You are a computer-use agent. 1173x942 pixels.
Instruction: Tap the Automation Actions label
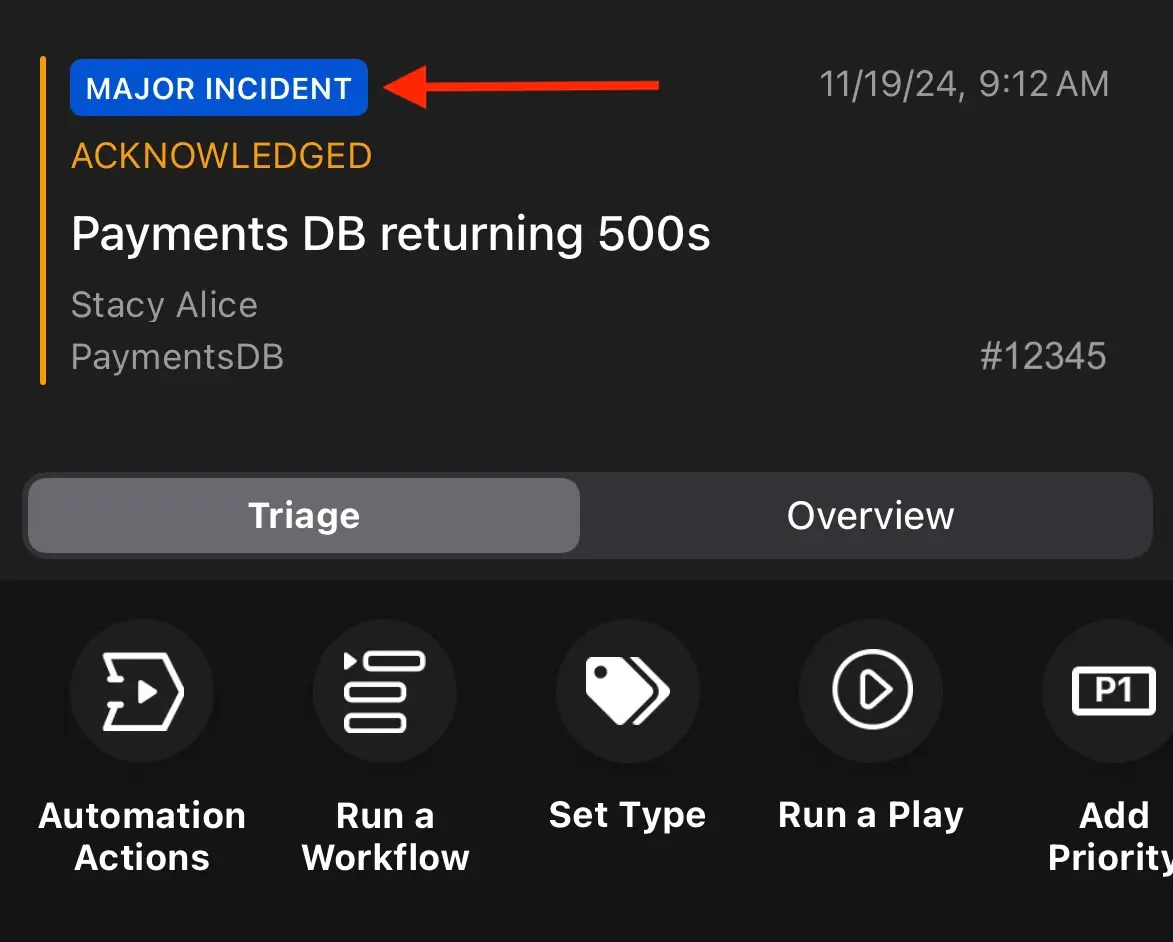142,837
